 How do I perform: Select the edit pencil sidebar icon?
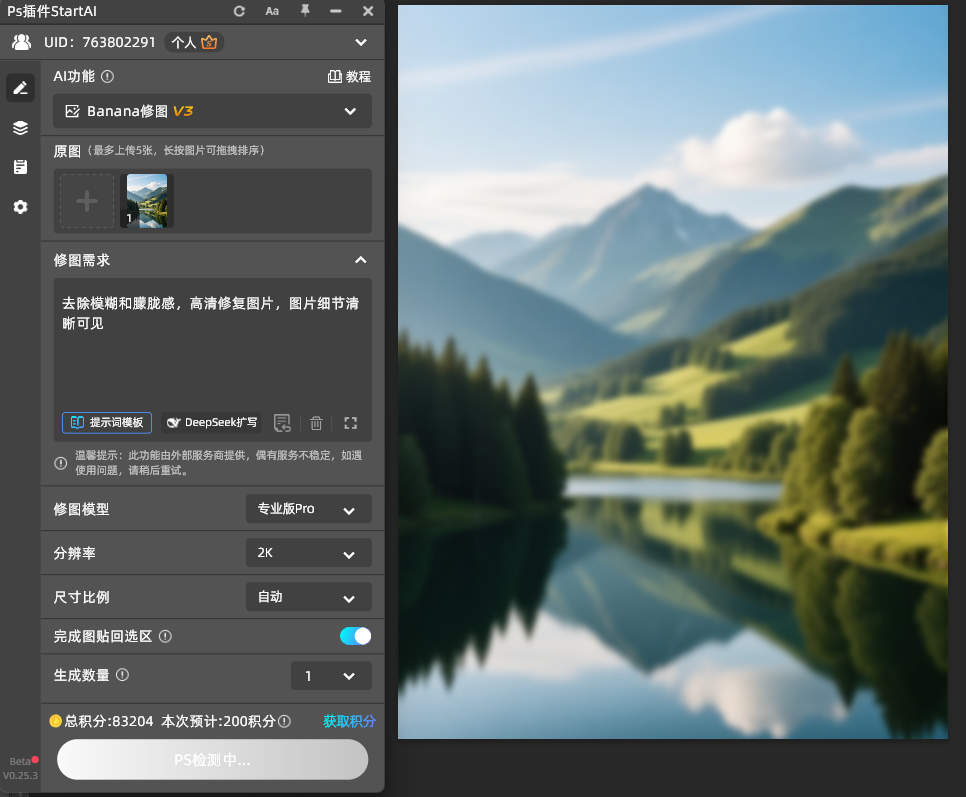coord(20,88)
